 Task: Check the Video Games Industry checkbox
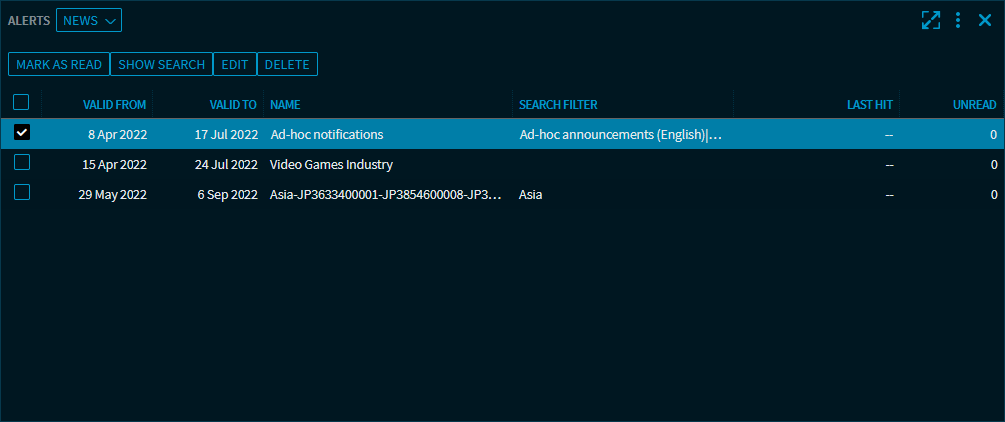pyautogui.click(x=21, y=163)
